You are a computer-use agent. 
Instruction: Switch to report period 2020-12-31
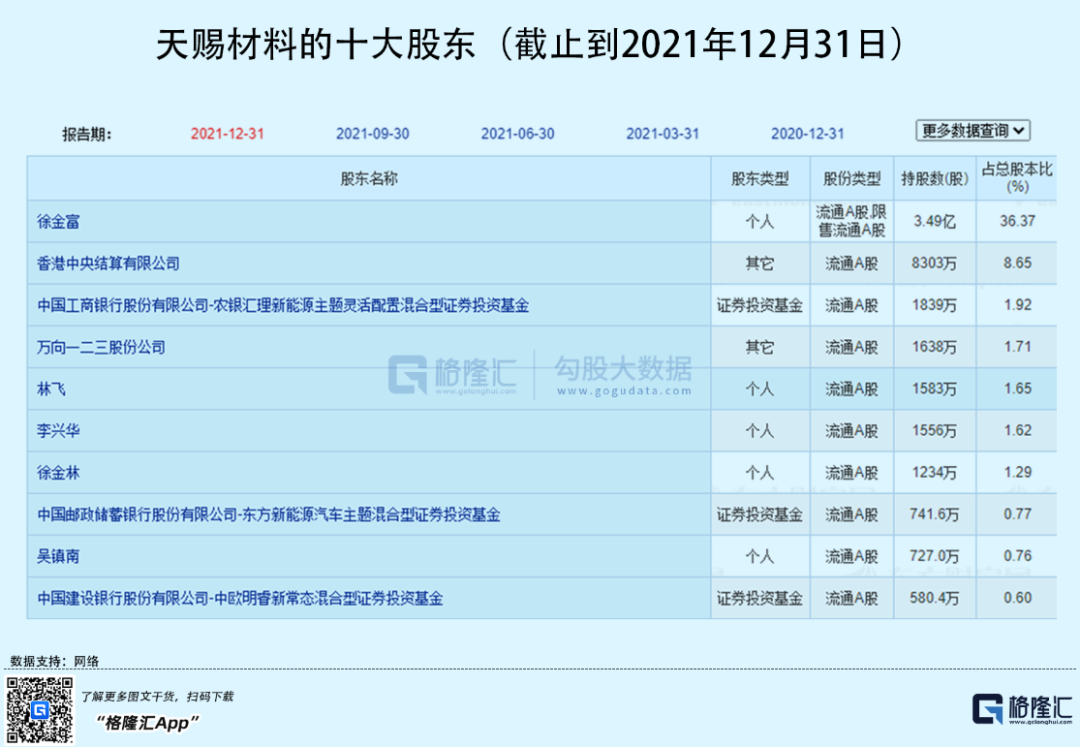(807, 134)
